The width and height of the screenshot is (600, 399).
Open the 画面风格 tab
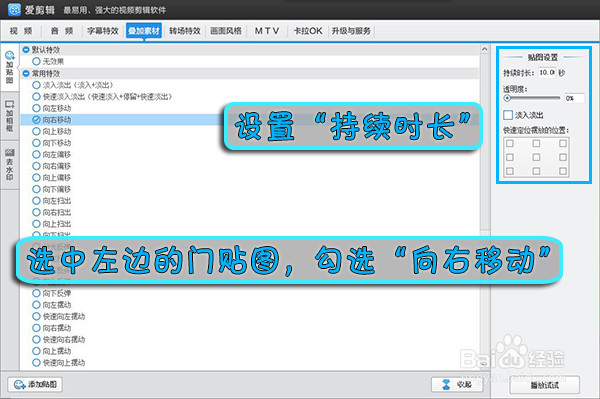[x=226, y=31]
